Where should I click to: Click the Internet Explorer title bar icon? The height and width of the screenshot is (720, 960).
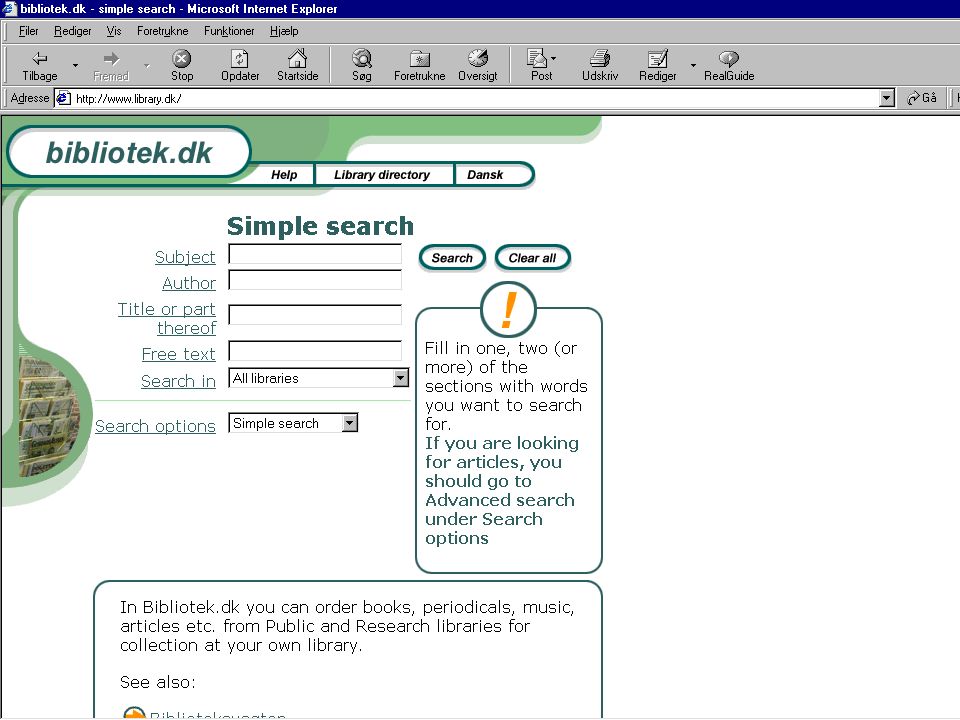coord(9,9)
